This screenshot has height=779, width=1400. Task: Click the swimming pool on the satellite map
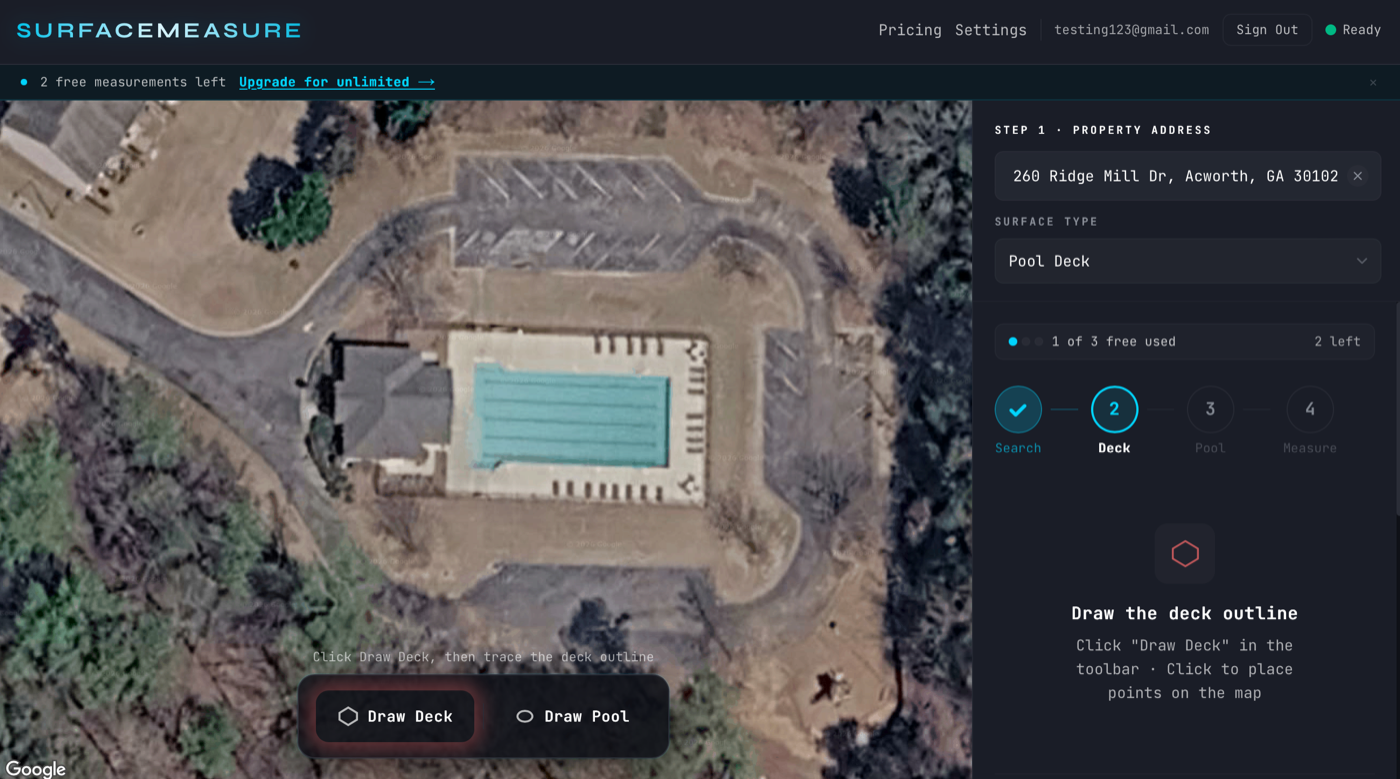pyautogui.click(x=570, y=415)
